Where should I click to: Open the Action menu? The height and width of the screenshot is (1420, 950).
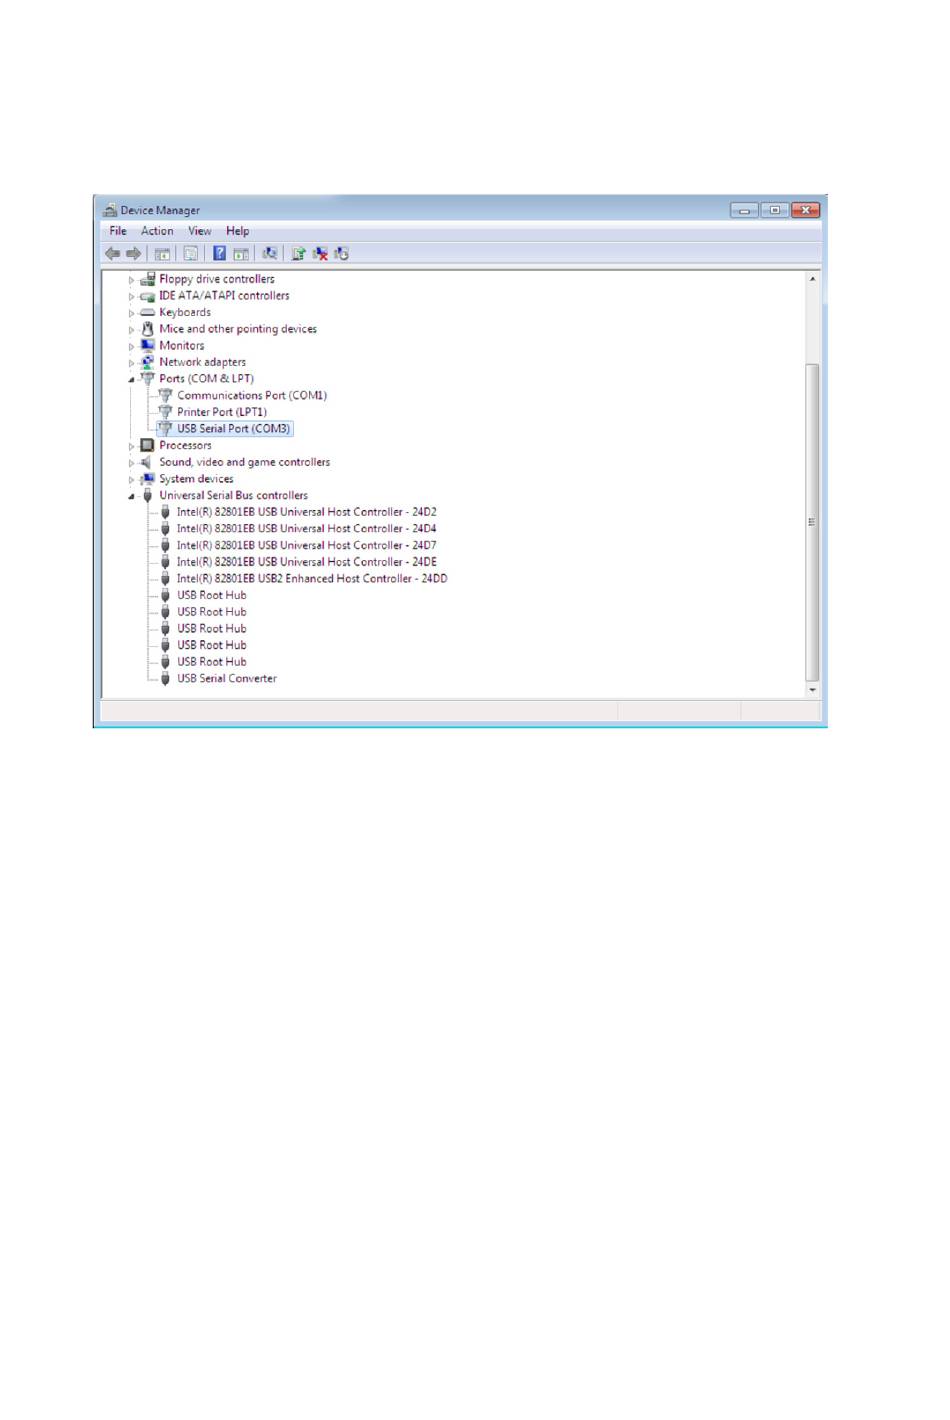coord(157,231)
